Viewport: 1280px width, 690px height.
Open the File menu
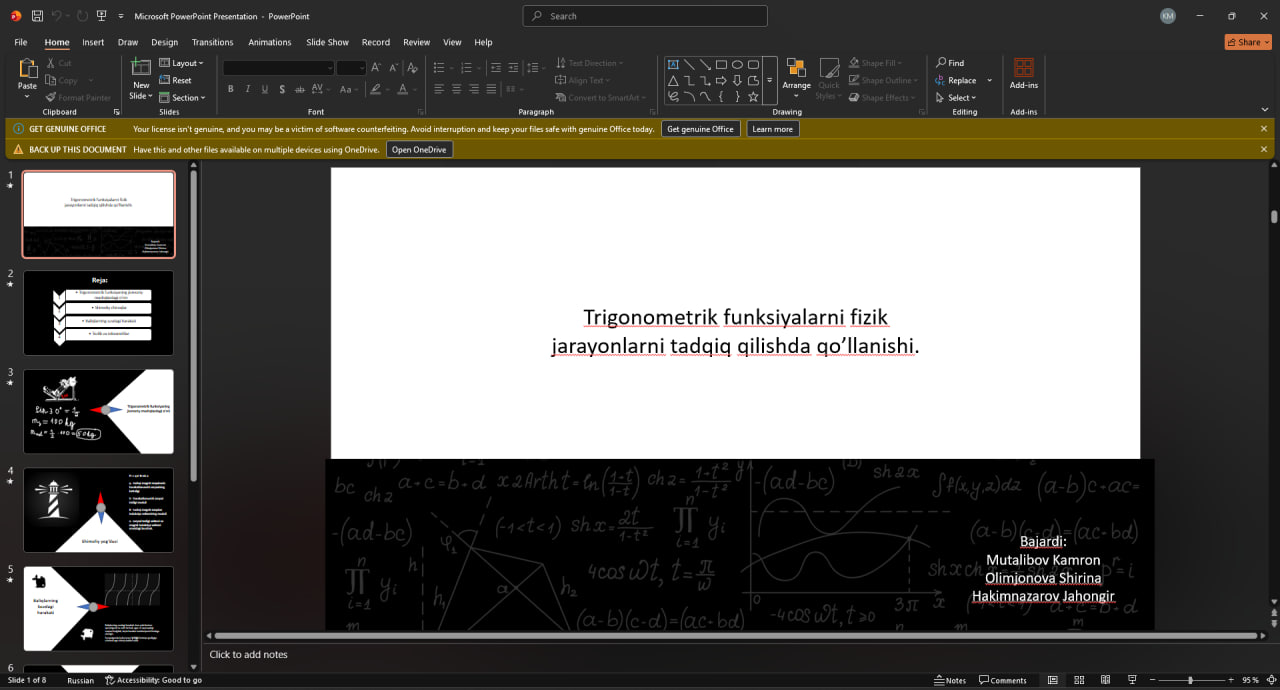(20, 42)
